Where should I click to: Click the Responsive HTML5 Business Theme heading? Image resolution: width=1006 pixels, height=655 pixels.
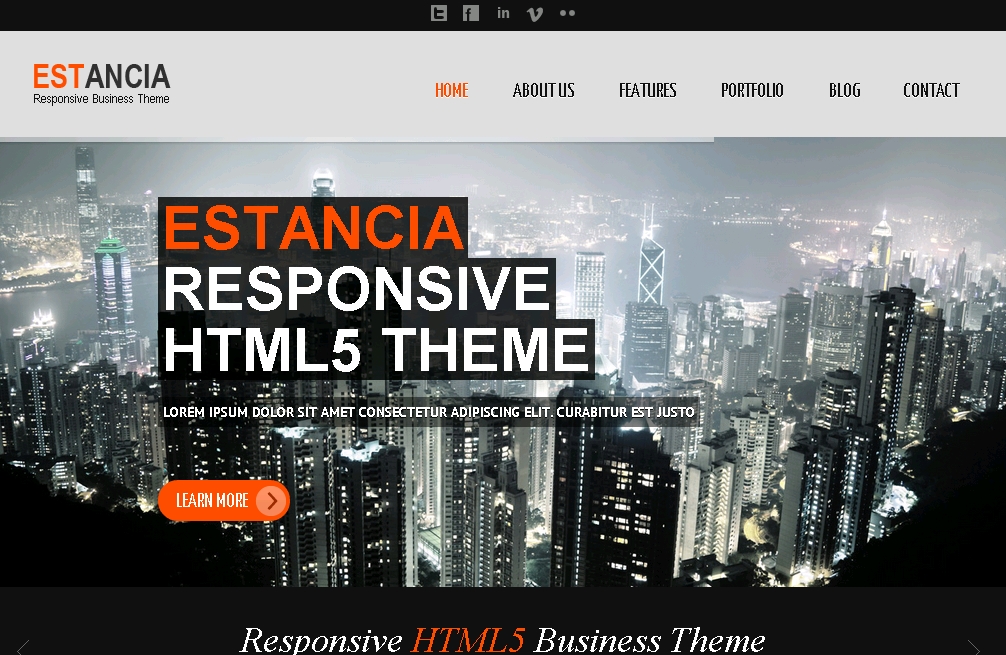pyautogui.click(x=502, y=639)
